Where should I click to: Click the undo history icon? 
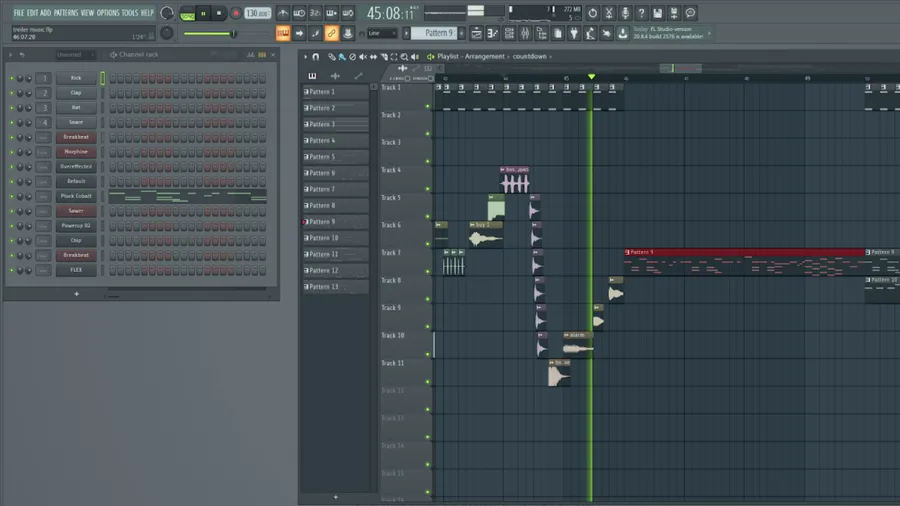coord(592,13)
